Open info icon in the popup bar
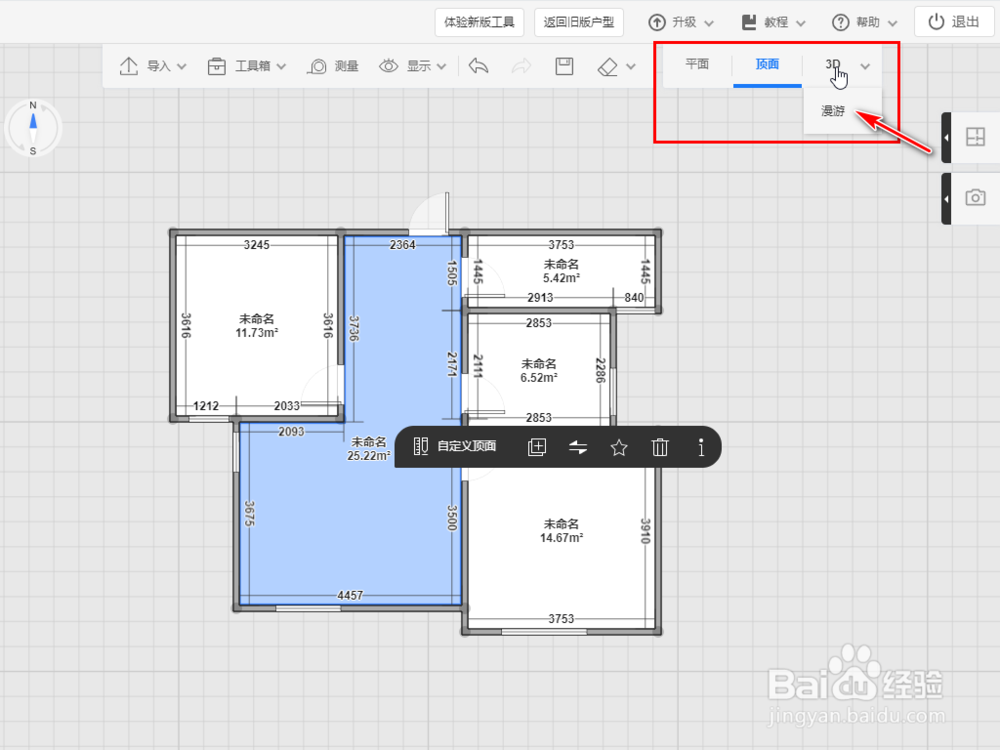This screenshot has height=750, width=1000. coord(701,447)
